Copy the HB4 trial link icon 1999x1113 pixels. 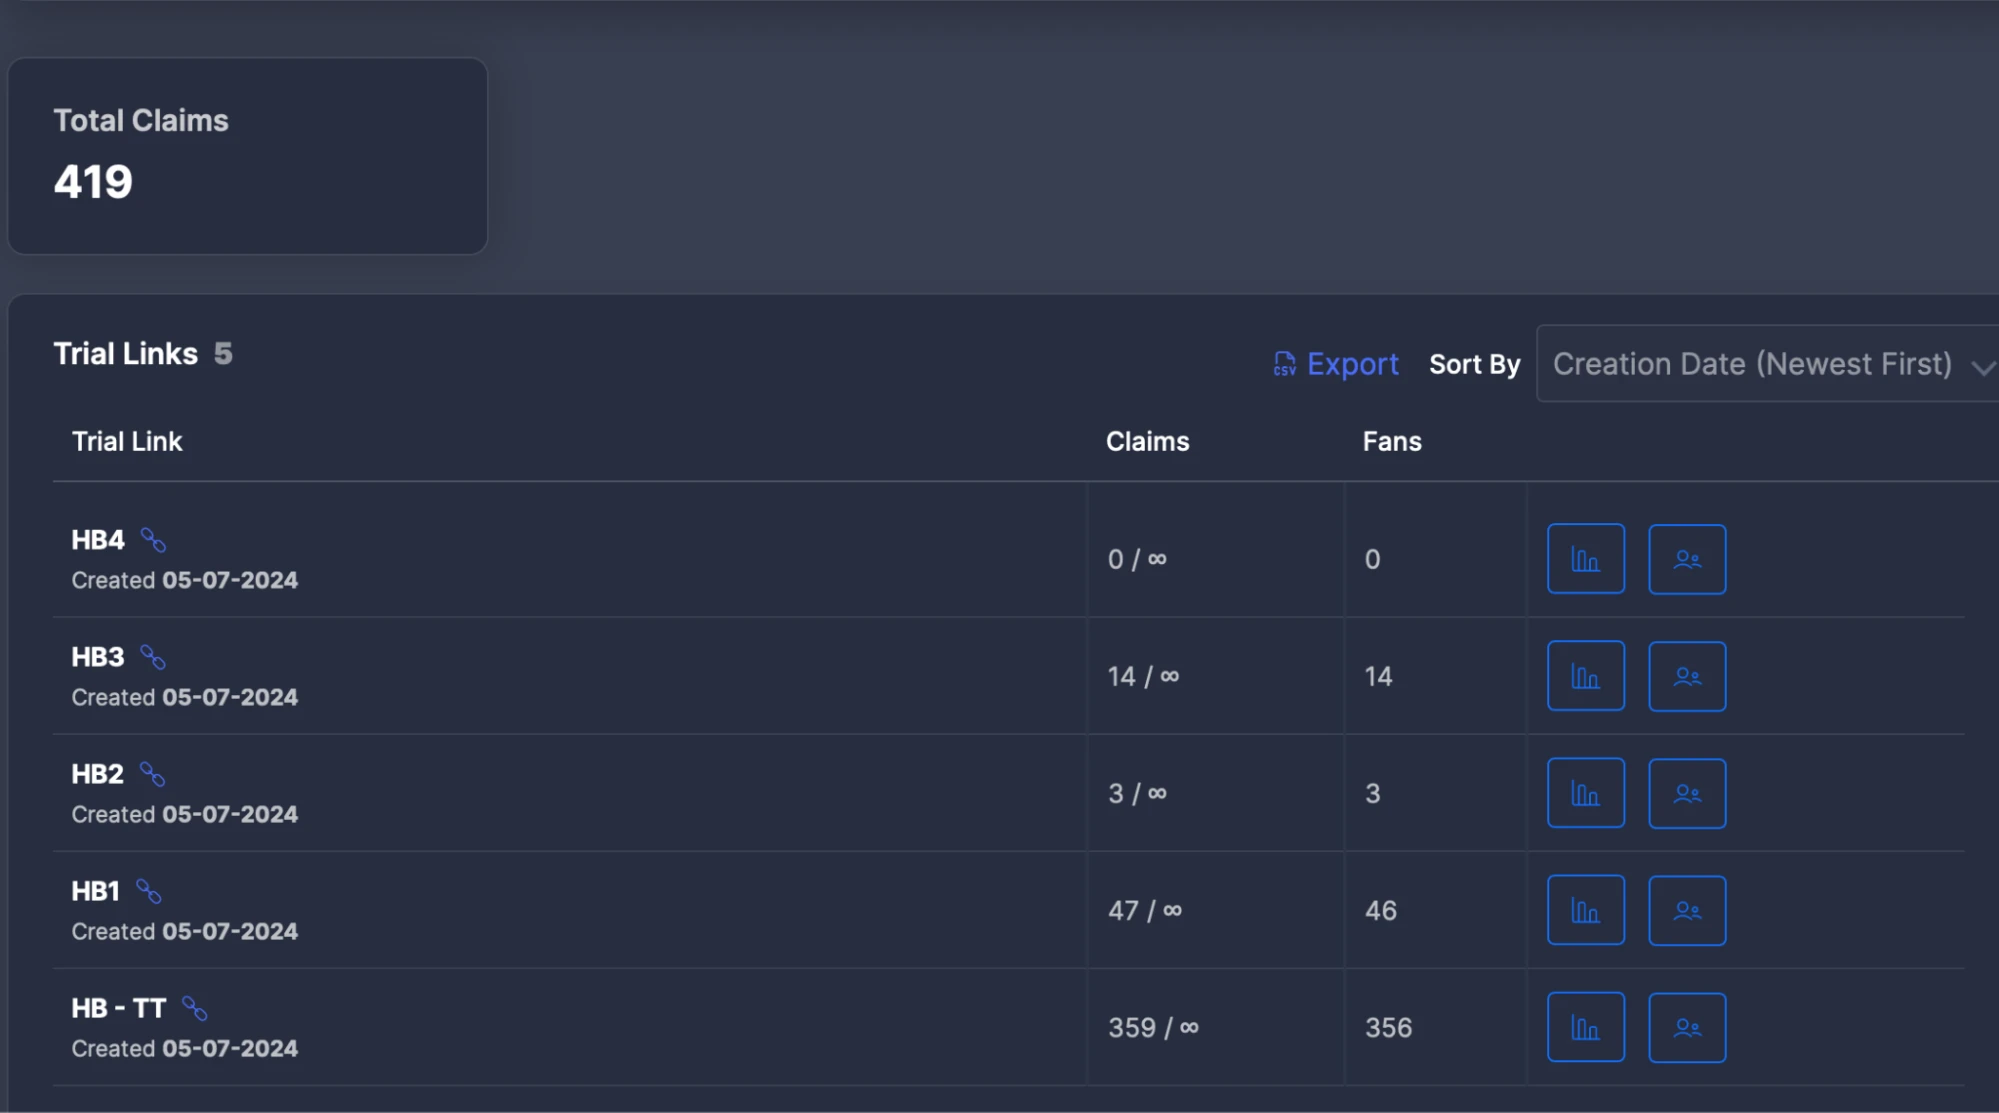click(153, 540)
